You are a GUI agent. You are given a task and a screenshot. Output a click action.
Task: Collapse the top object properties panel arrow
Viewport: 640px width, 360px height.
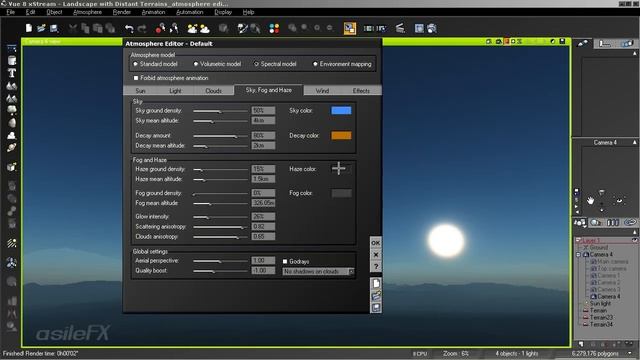click(635, 53)
